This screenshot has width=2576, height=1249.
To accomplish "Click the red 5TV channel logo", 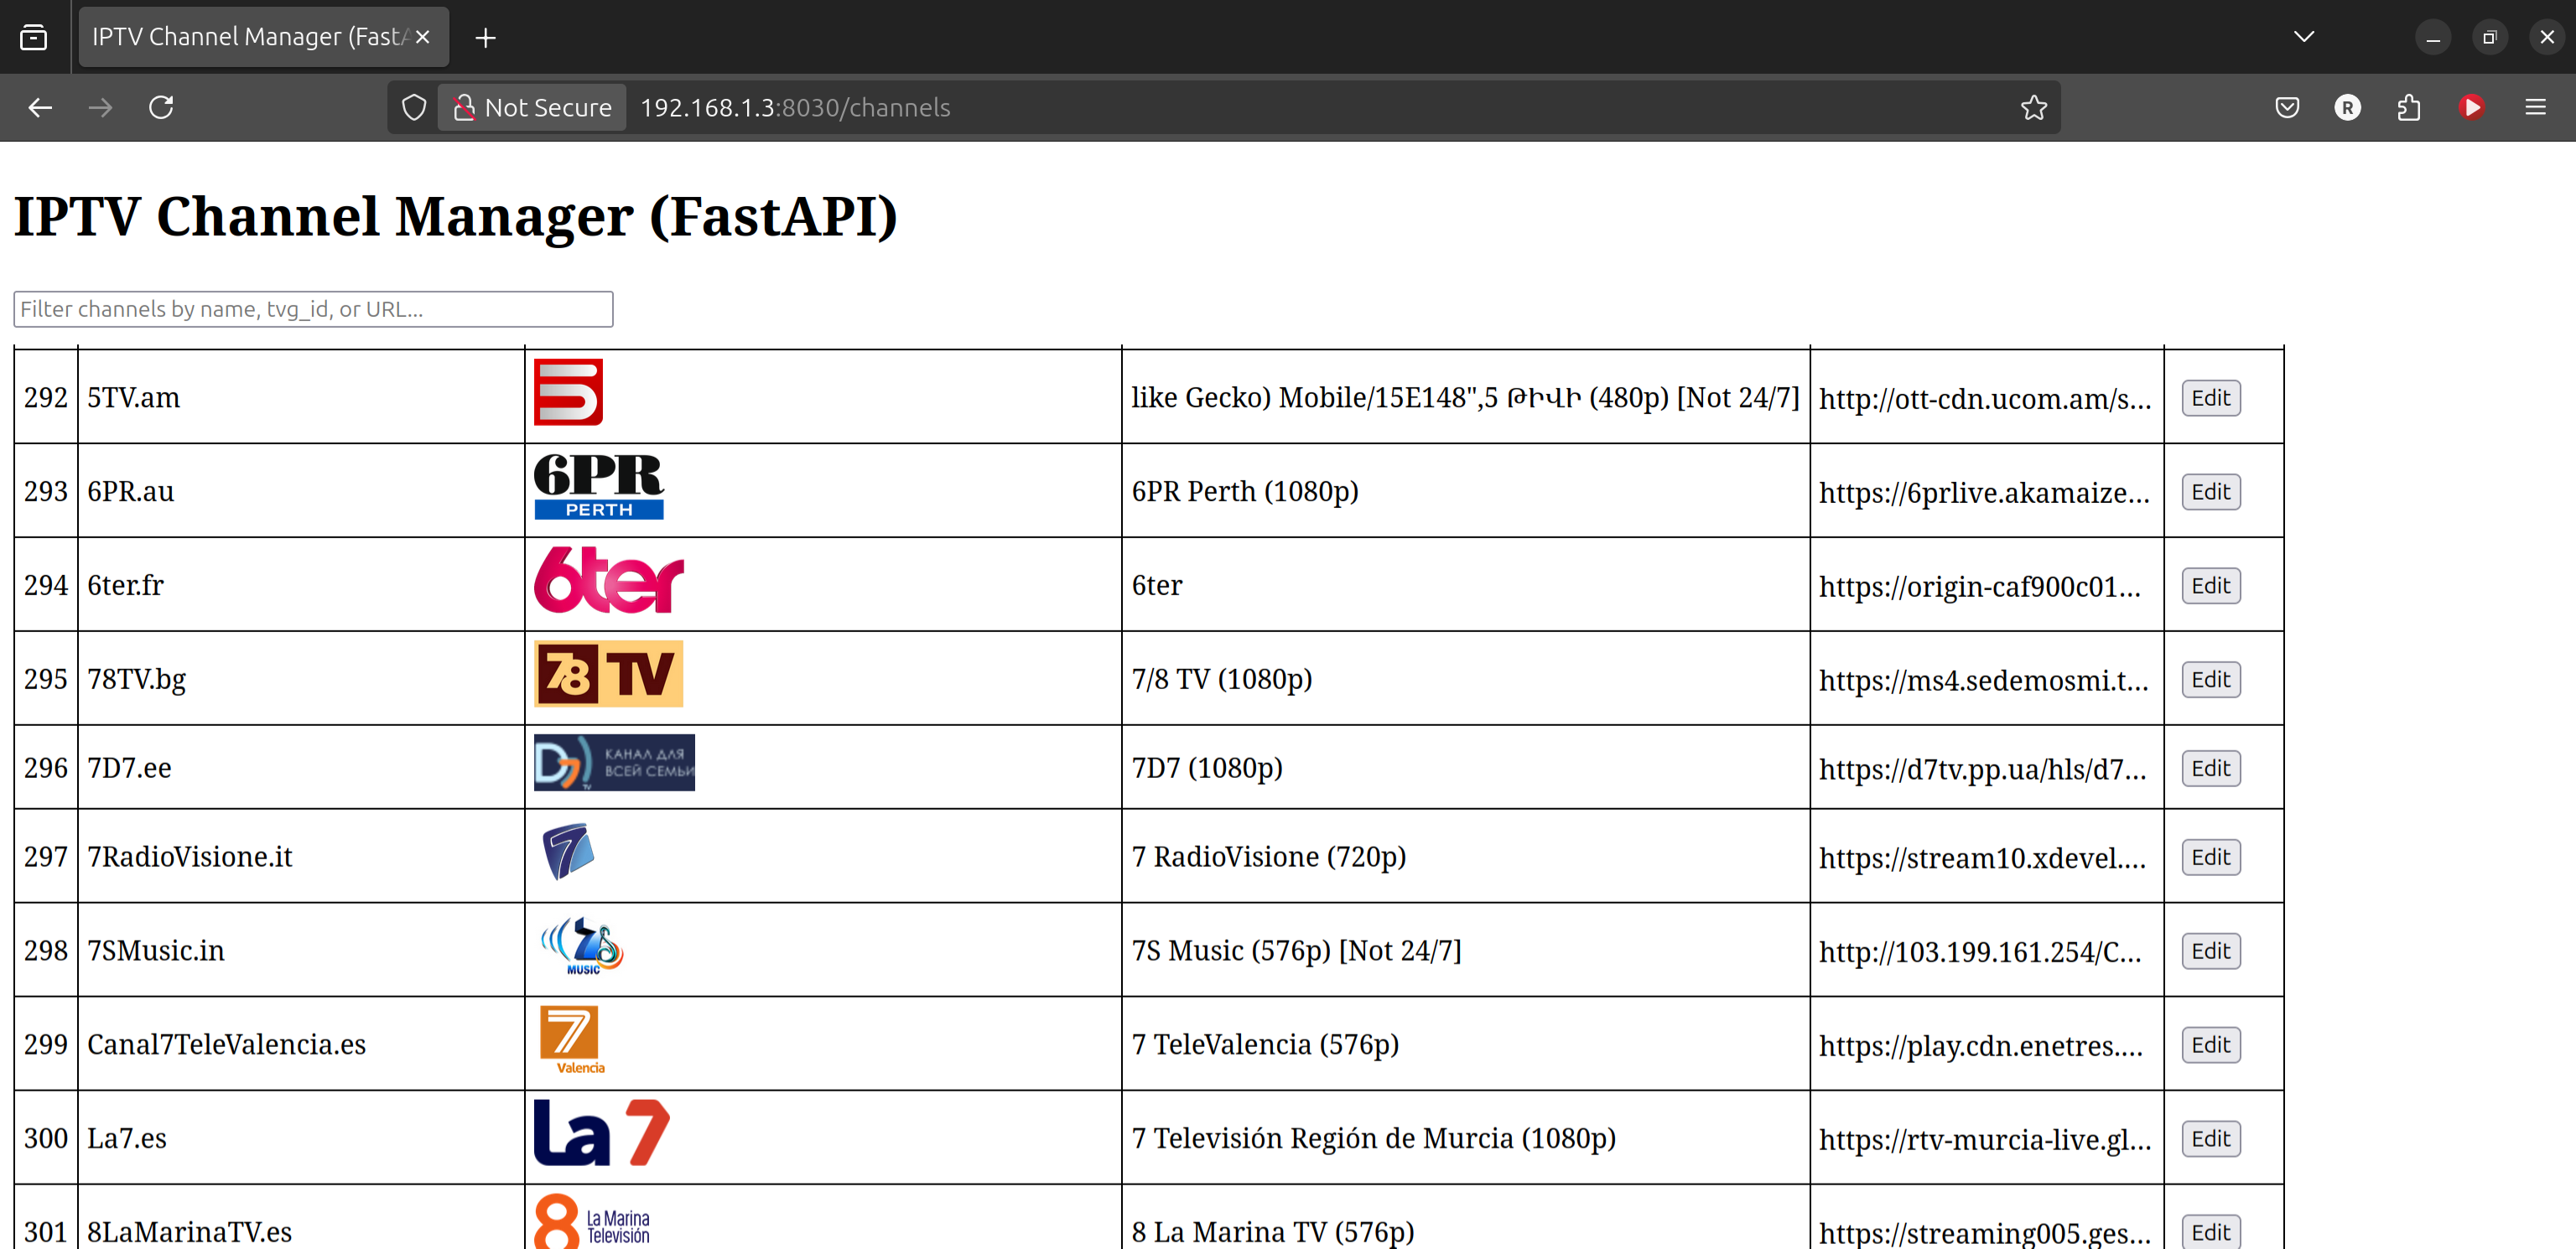I will click(568, 392).
